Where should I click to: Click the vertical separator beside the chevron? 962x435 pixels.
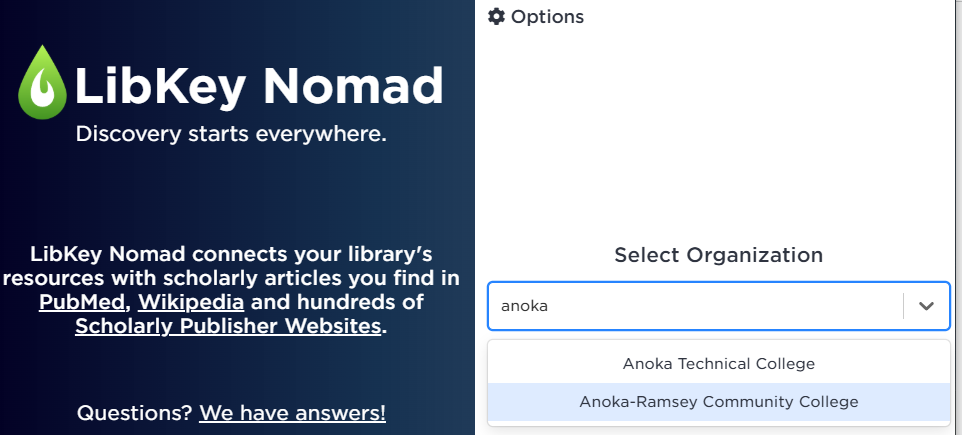(903, 306)
